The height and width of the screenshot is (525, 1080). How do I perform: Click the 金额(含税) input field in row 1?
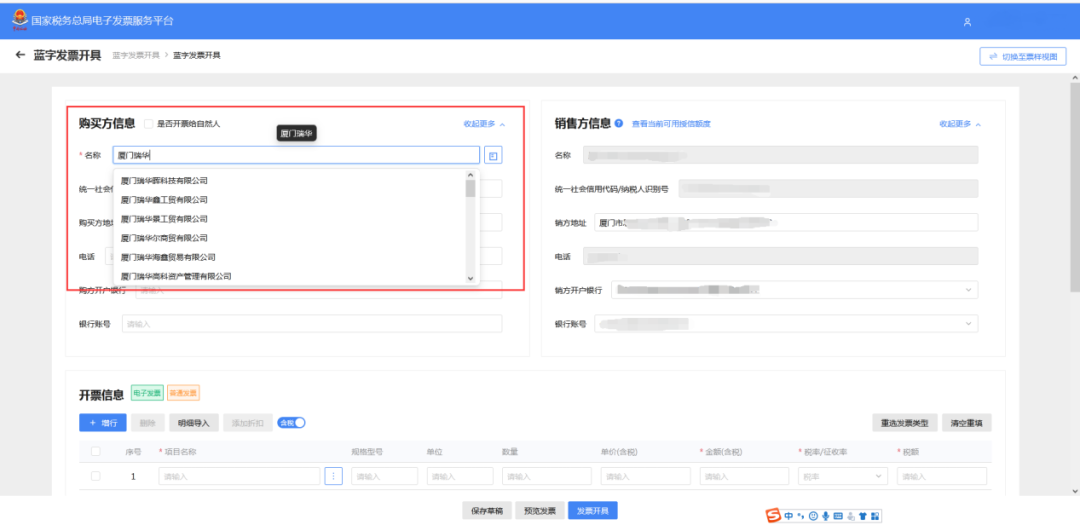(x=744, y=476)
